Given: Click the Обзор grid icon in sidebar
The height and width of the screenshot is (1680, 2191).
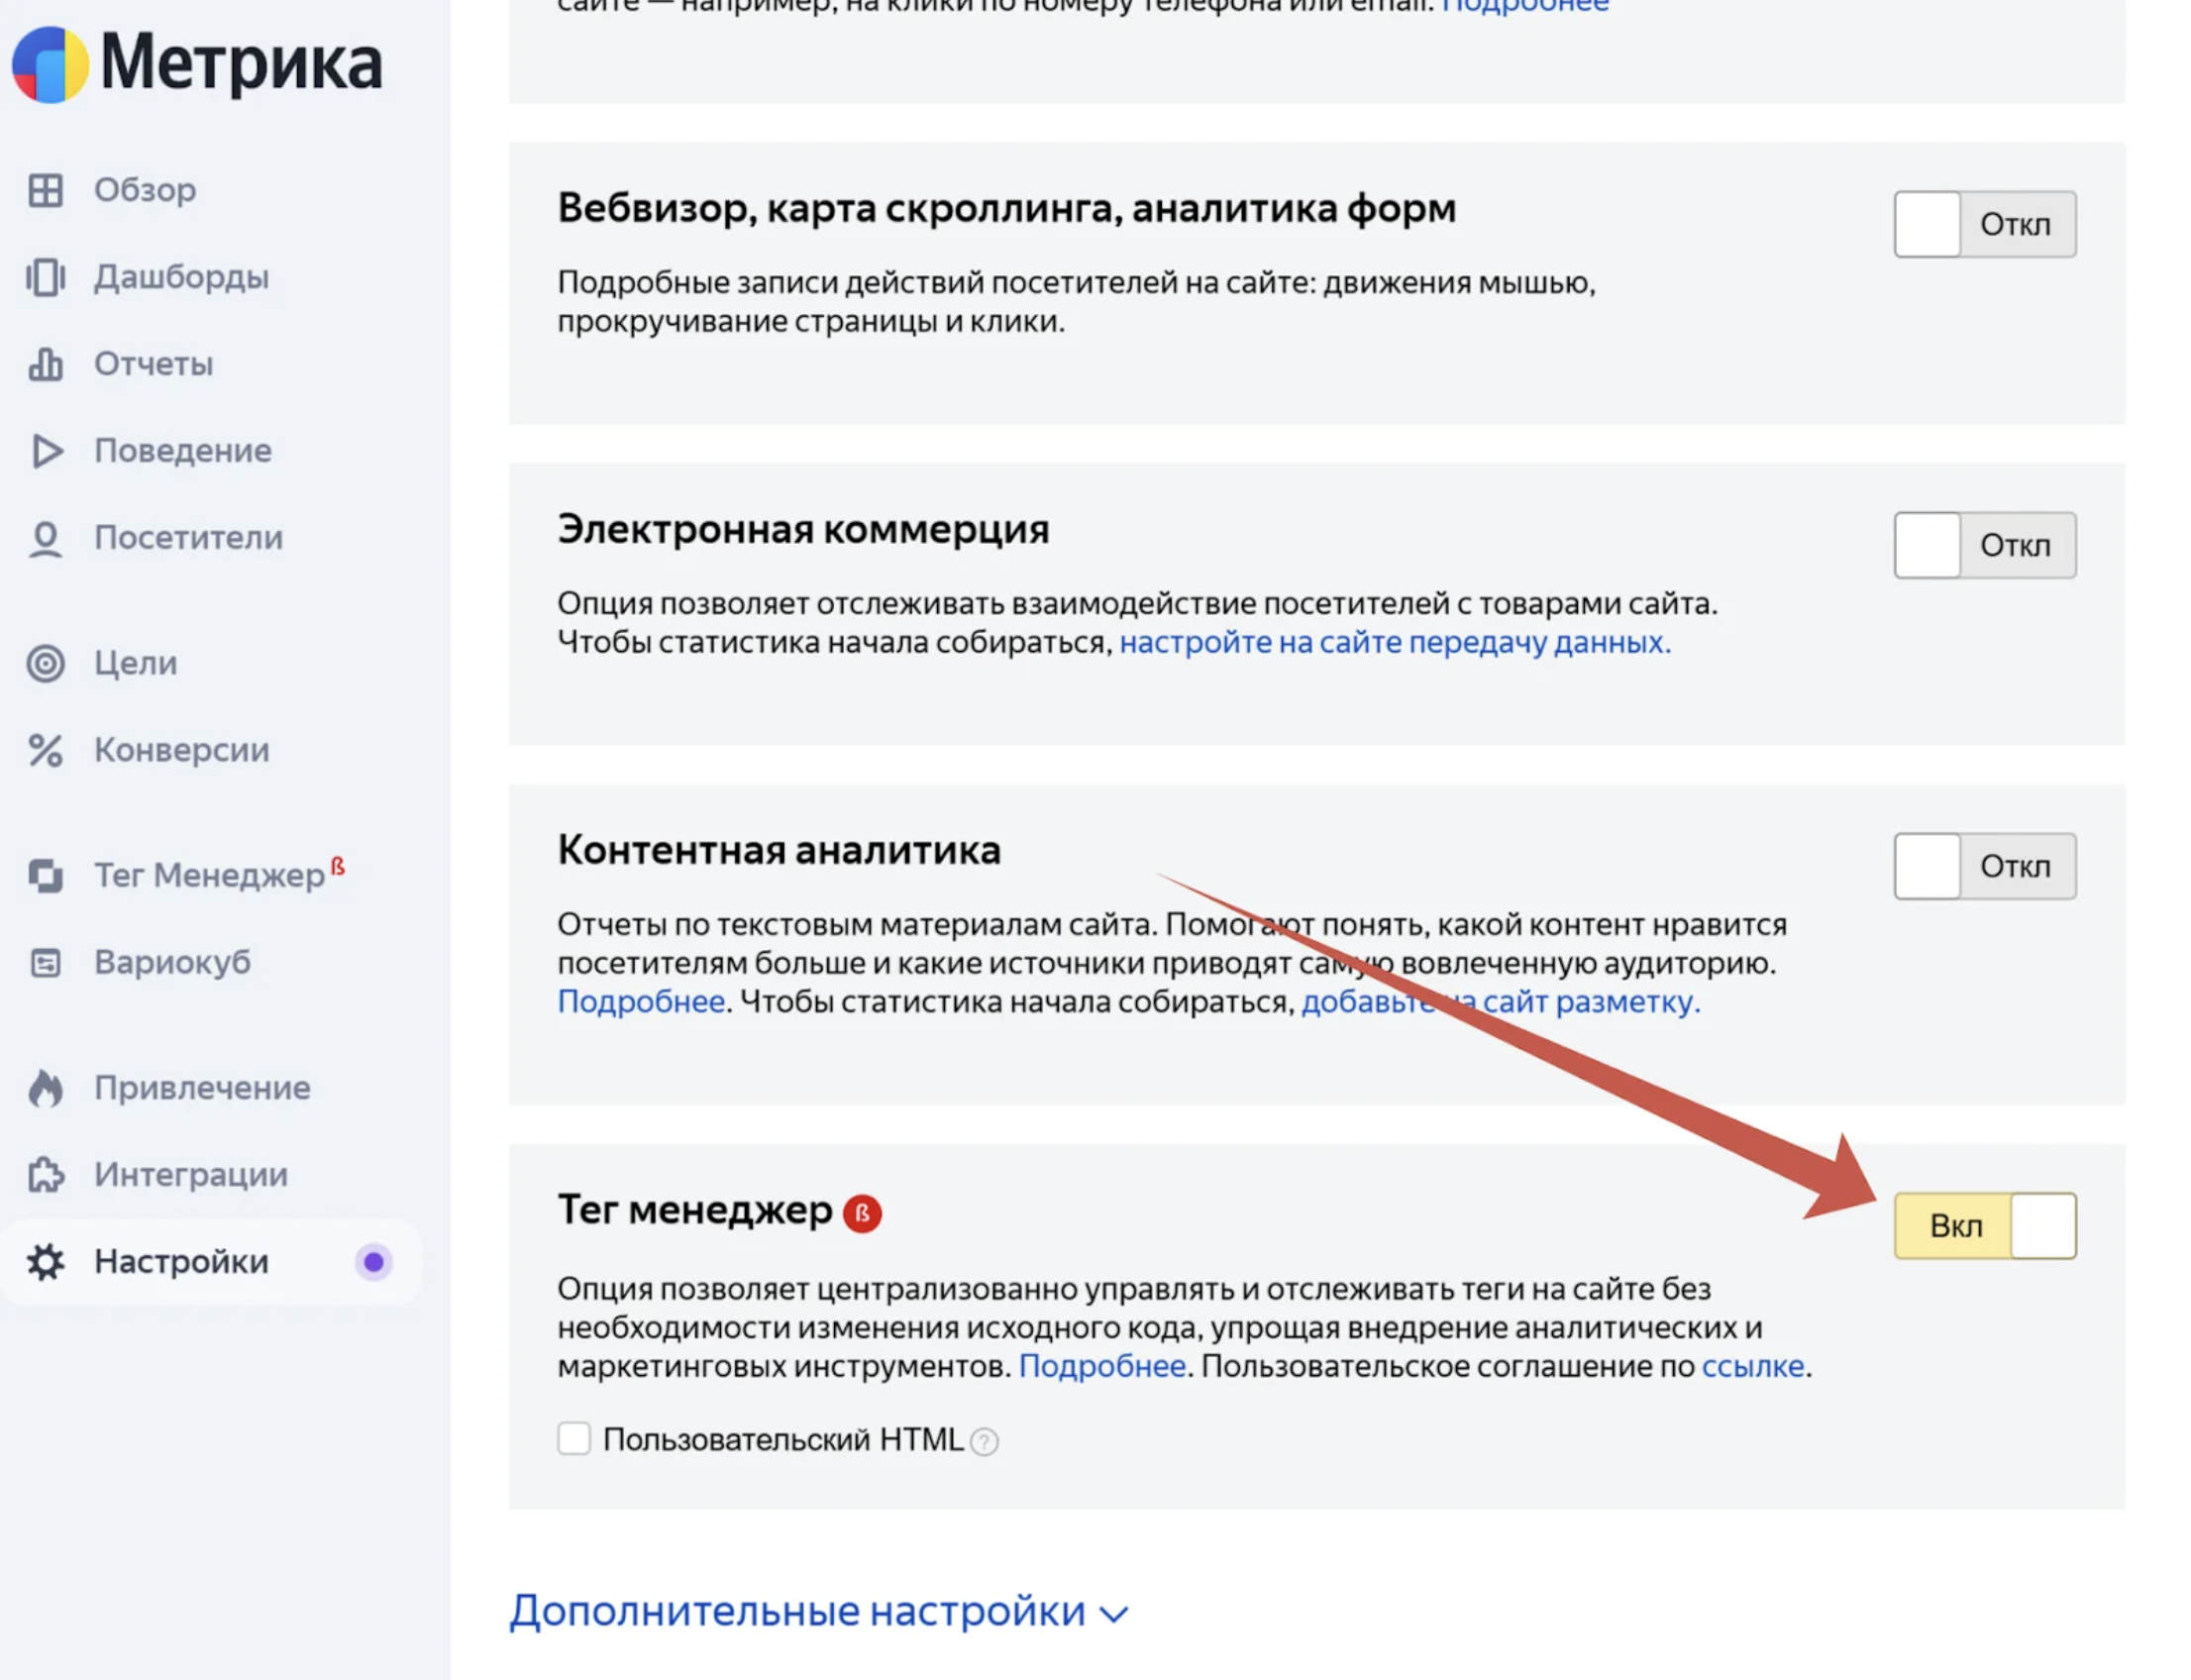Looking at the screenshot, I should (x=45, y=190).
